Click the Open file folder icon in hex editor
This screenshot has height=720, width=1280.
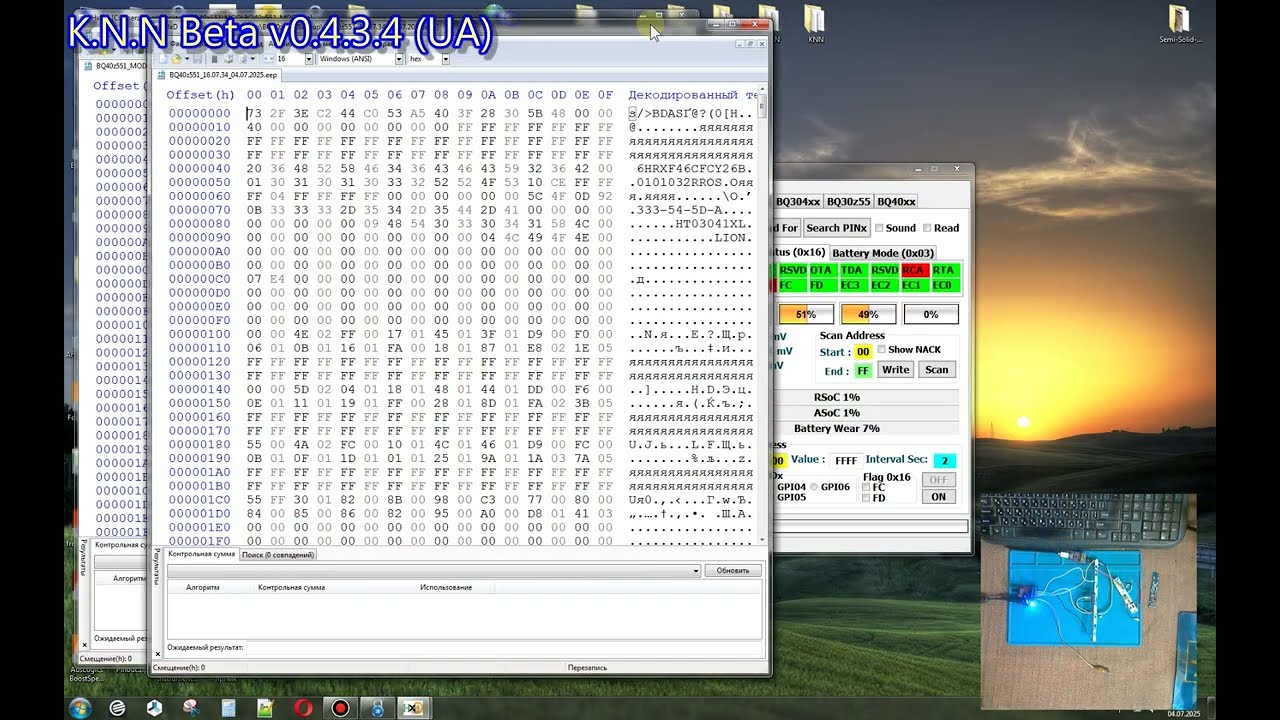coord(174,59)
